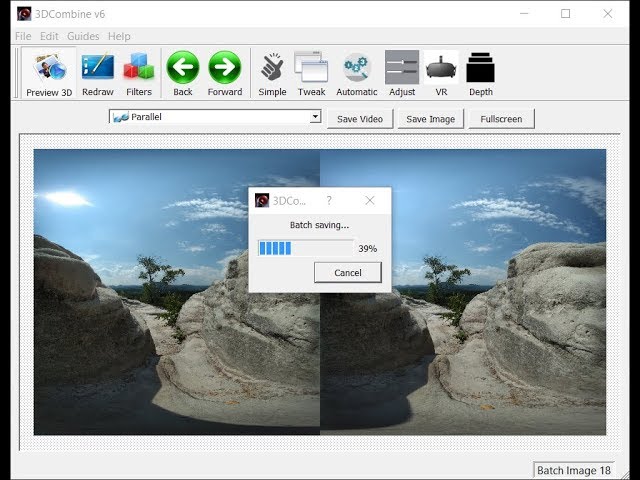Screen dimensions: 640x480
Task: Click the batch saving progress bar
Action: click(306, 248)
